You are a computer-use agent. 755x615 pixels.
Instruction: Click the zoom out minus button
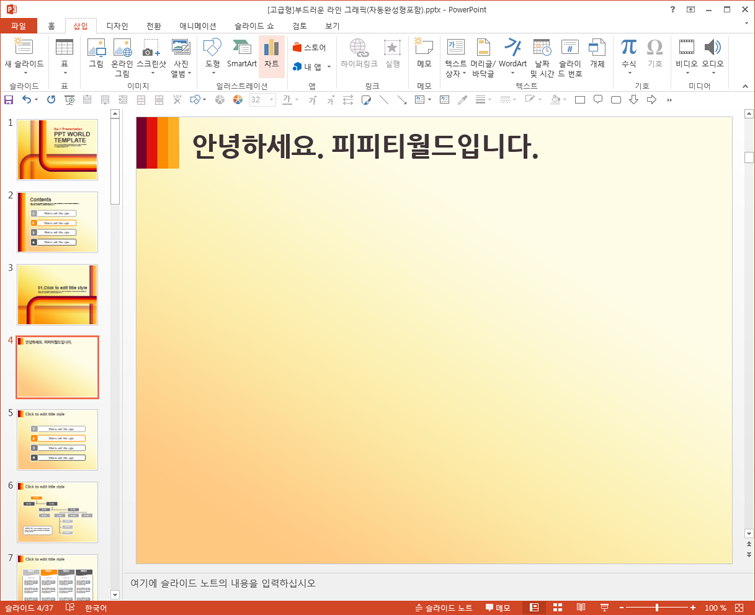(622, 608)
